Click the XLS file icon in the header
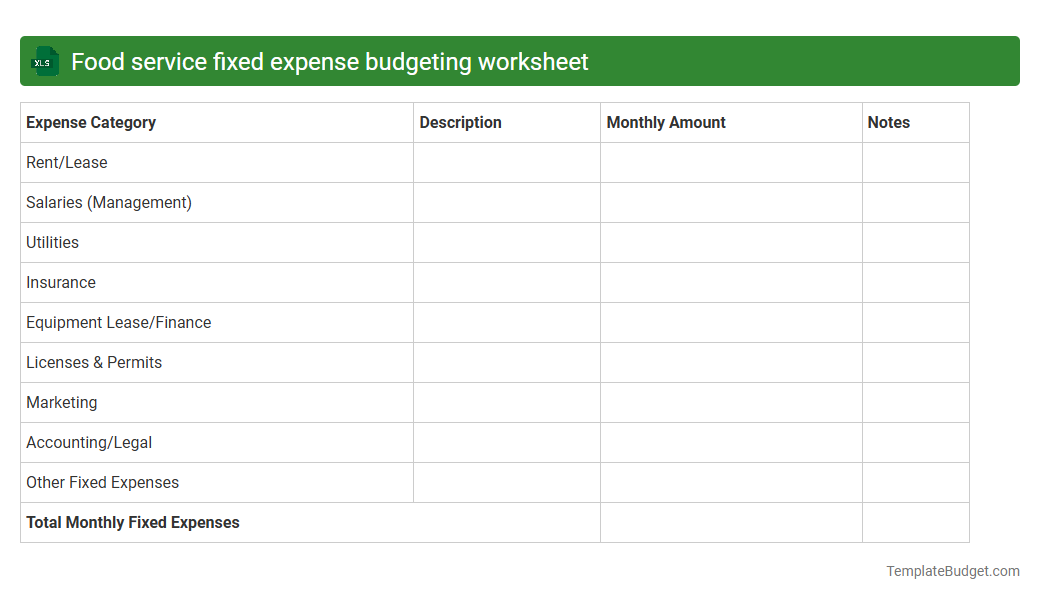Screen dimensions: 1040x600 click(x=44, y=61)
